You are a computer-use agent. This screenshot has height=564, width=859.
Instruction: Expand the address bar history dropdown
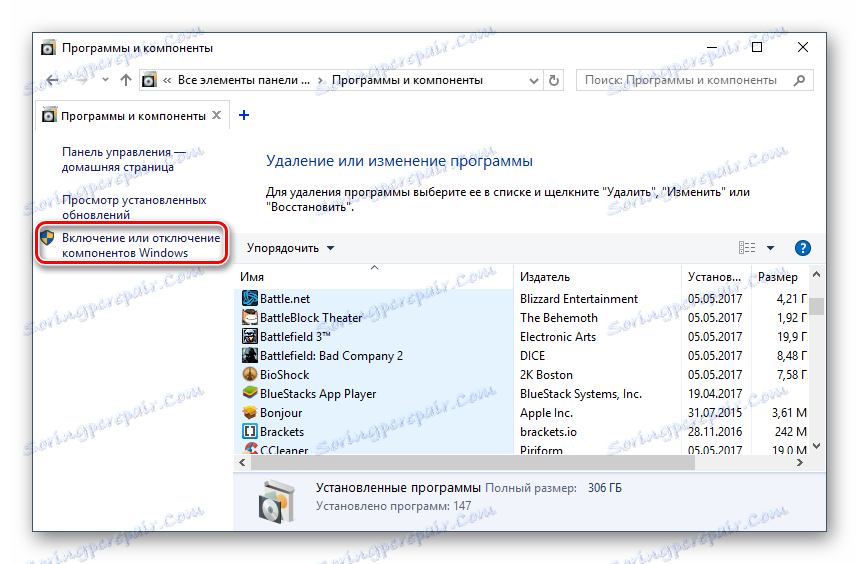click(x=534, y=81)
